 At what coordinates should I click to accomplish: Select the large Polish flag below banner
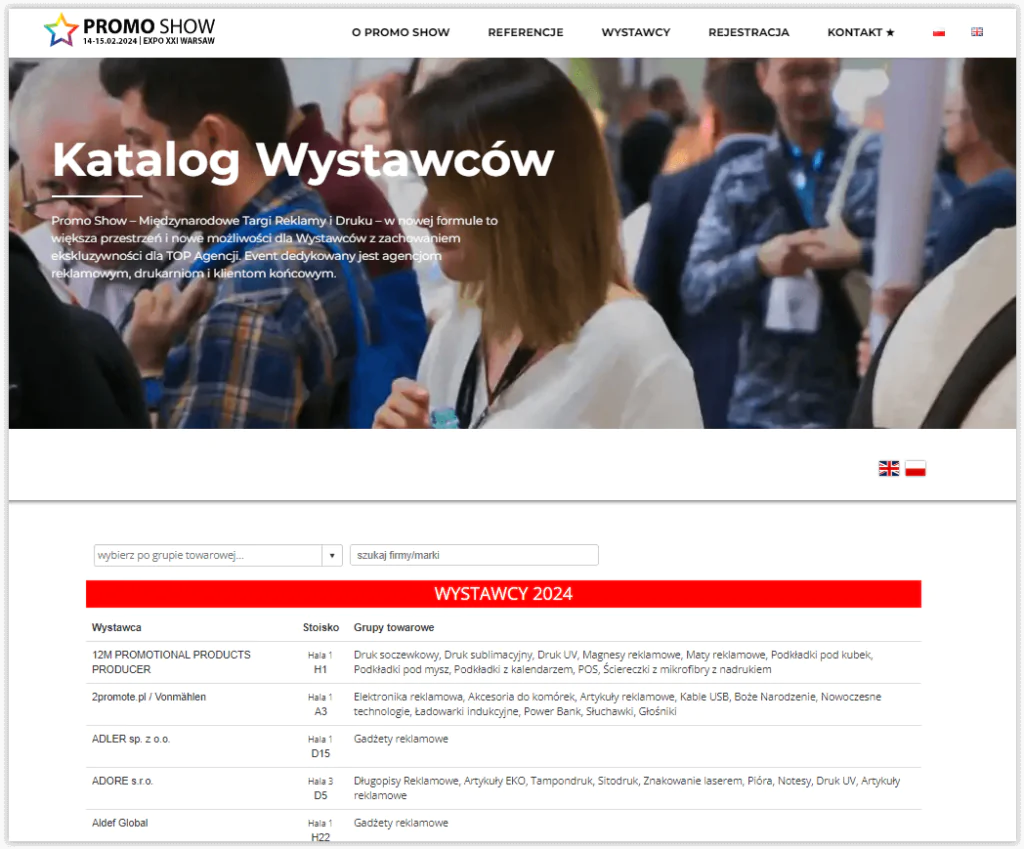916,468
